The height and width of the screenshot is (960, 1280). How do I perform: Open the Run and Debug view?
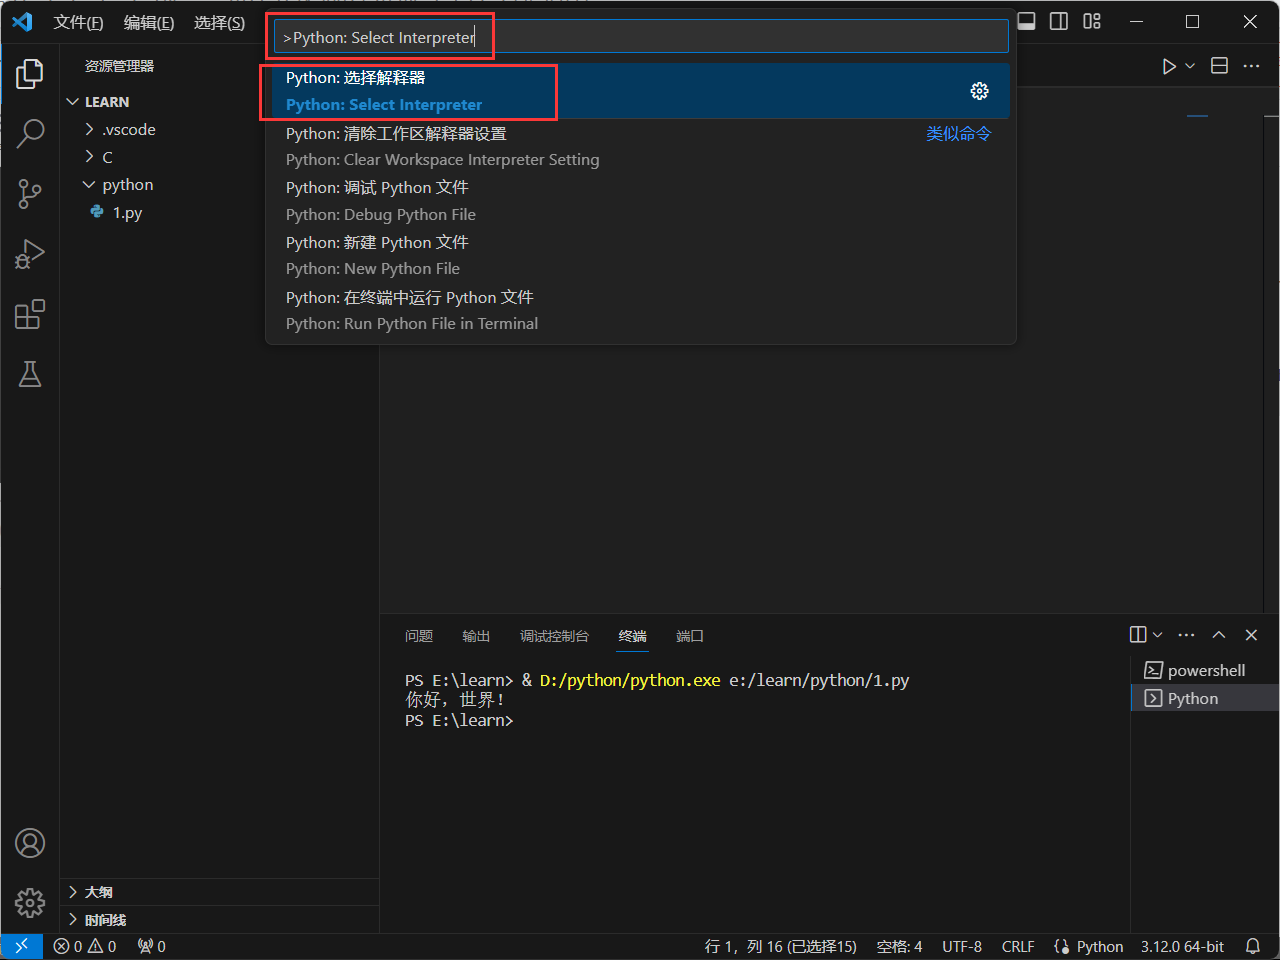click(x=29, y=253)
